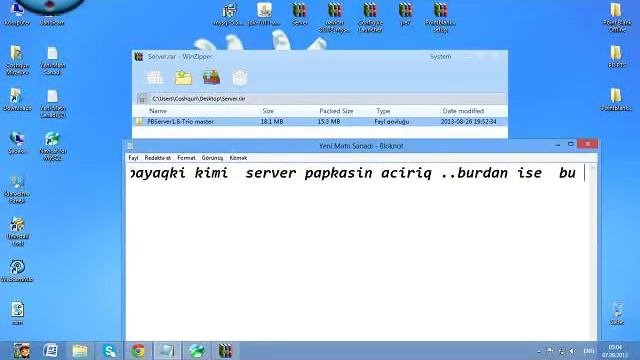Open the Format menu in Notepad
640x360 pixels.
pyautogui.click(x=187, y=158)
